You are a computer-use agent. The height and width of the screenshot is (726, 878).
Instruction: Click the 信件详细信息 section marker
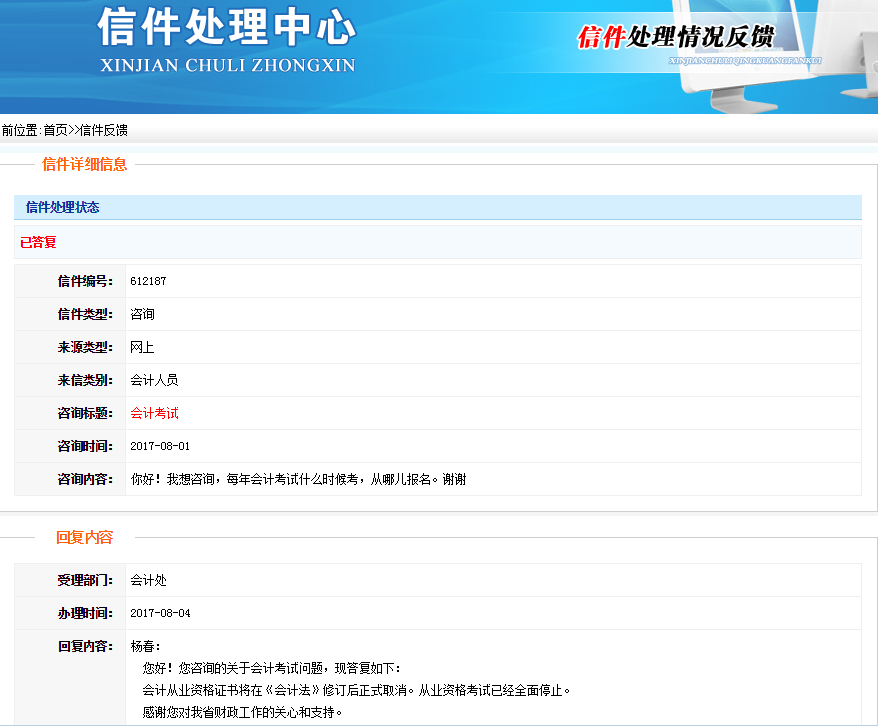pos(86,164)
